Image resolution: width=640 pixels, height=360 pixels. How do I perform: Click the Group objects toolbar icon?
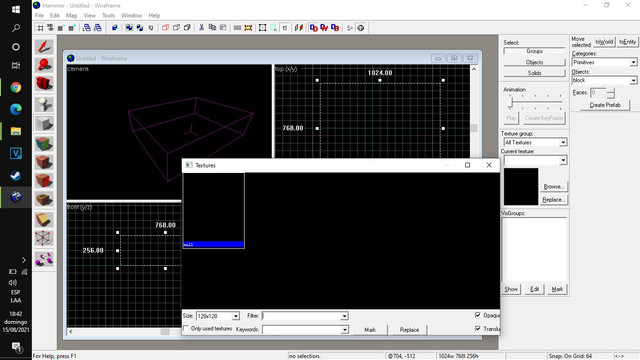(129, 28)
